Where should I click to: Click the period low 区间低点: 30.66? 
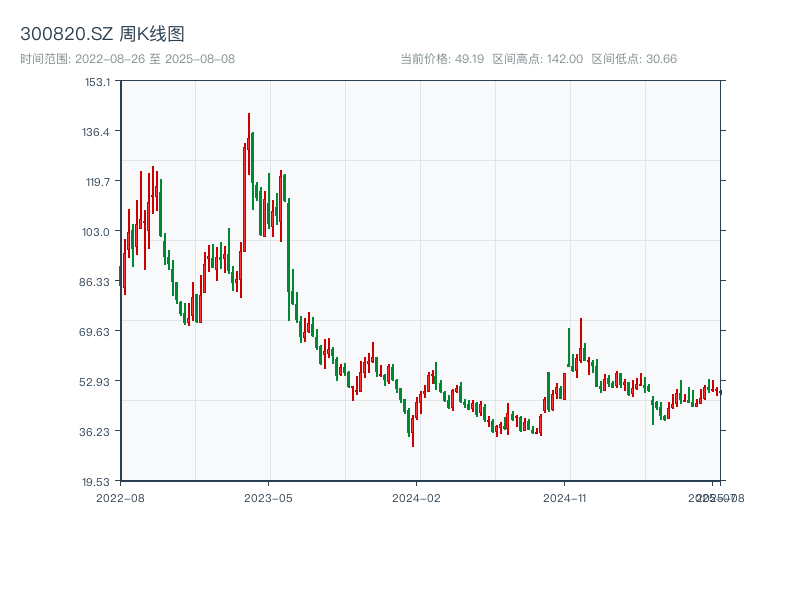[x=634, y=59]
